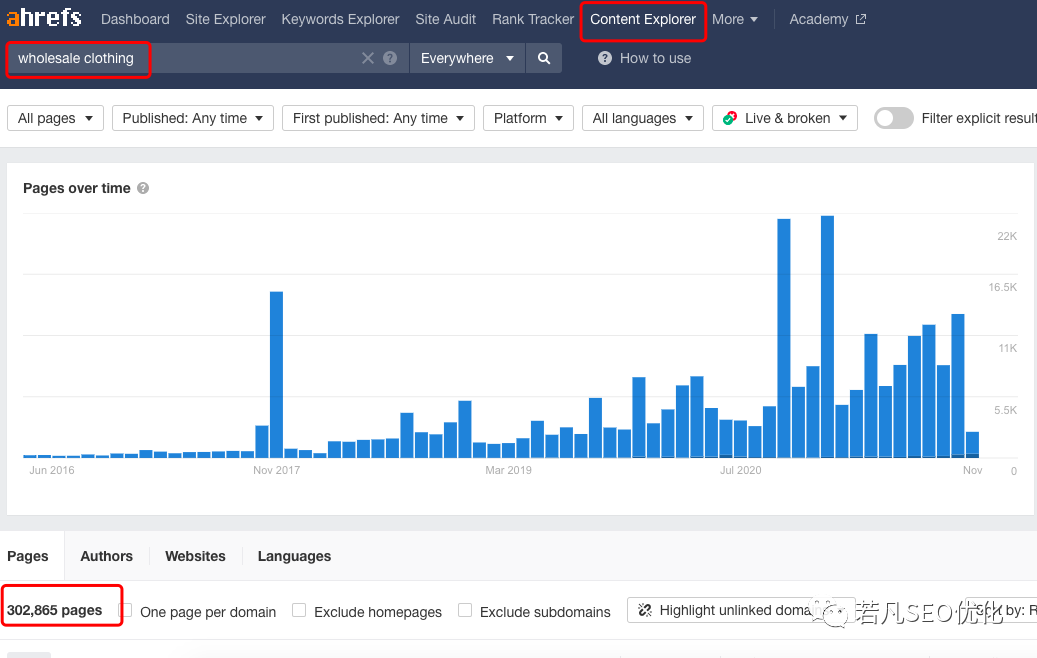1037x658 pixels.
Task: Tick Exclude subdomains checkbox
Action: point(465,610)
